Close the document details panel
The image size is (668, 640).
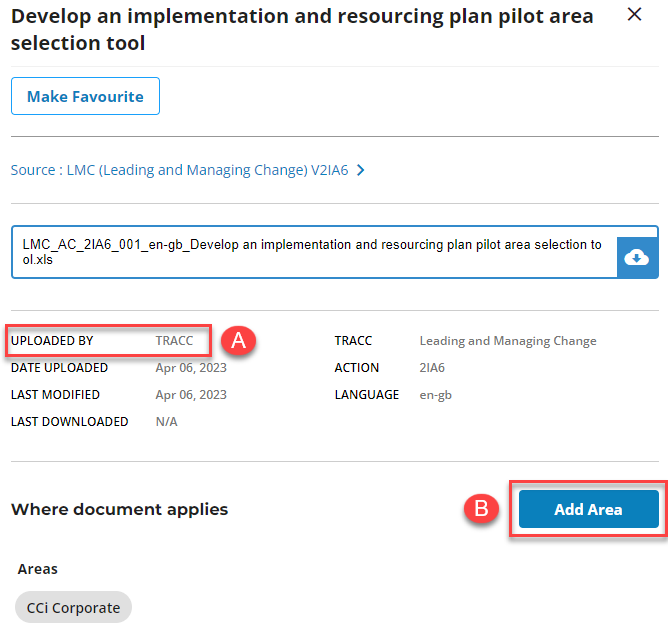point(634,15)
